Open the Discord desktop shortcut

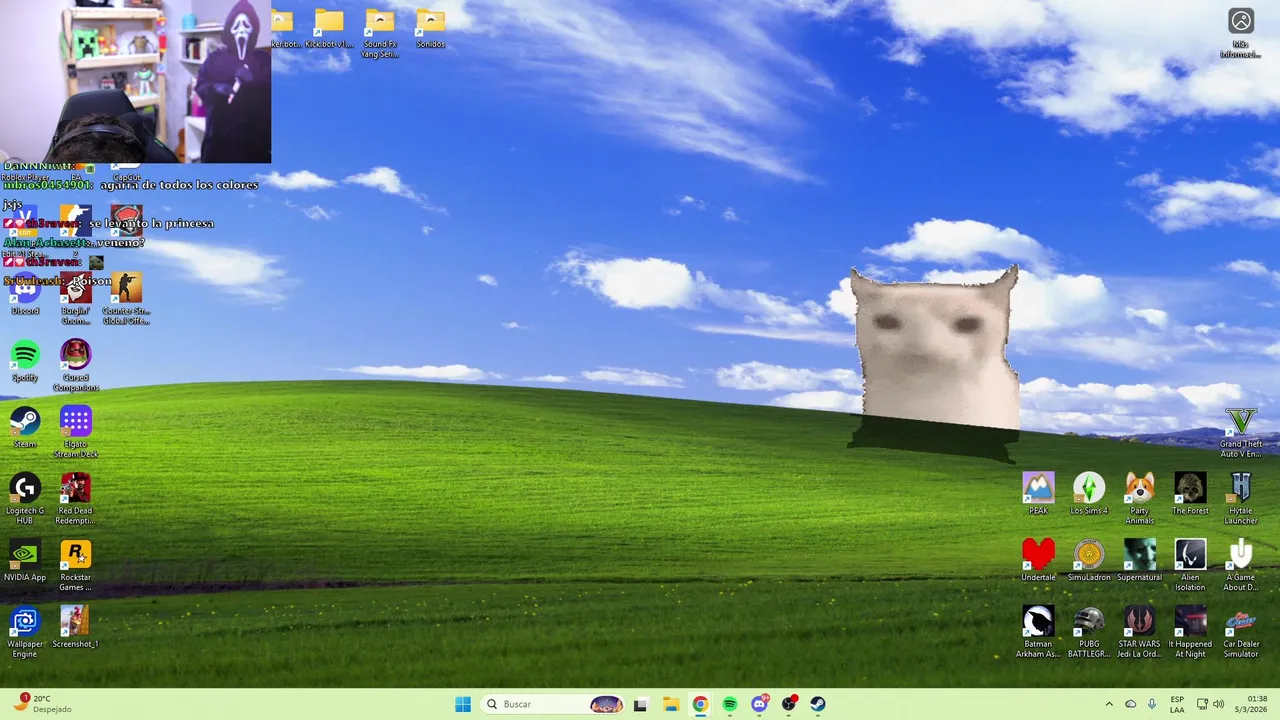click(x=25, y=295)
